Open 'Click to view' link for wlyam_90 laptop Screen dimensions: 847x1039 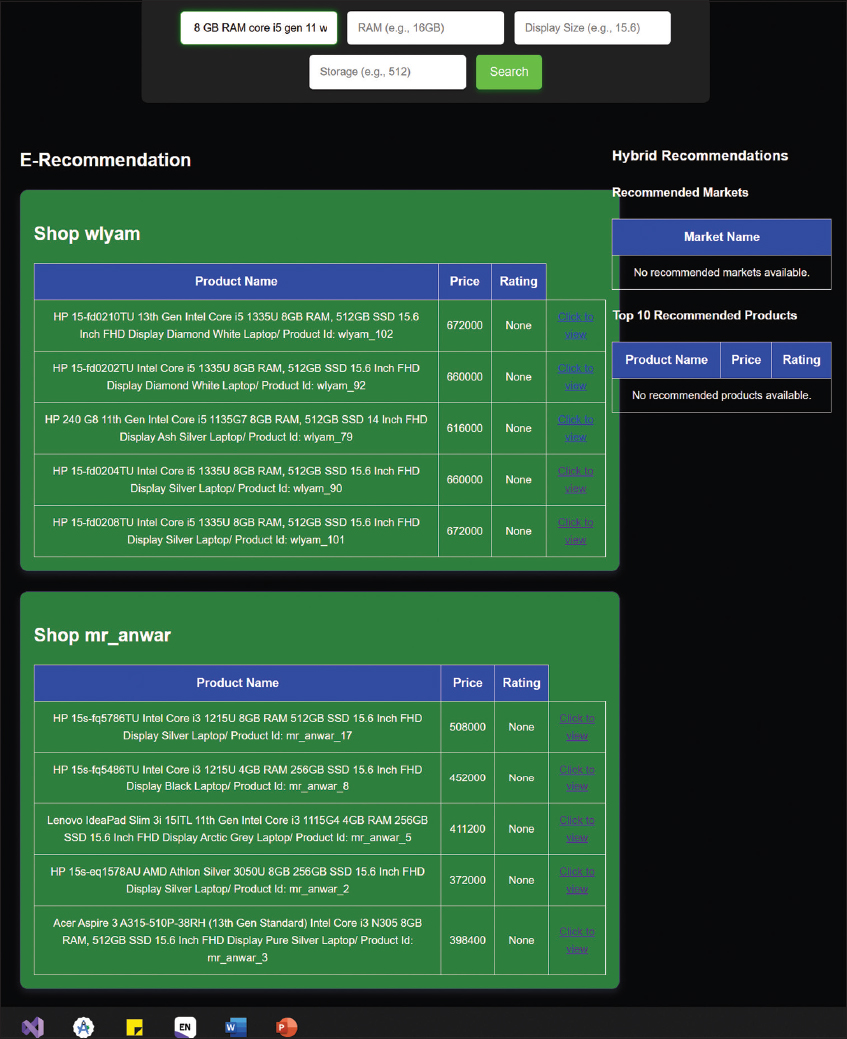[x=575, y=480]
